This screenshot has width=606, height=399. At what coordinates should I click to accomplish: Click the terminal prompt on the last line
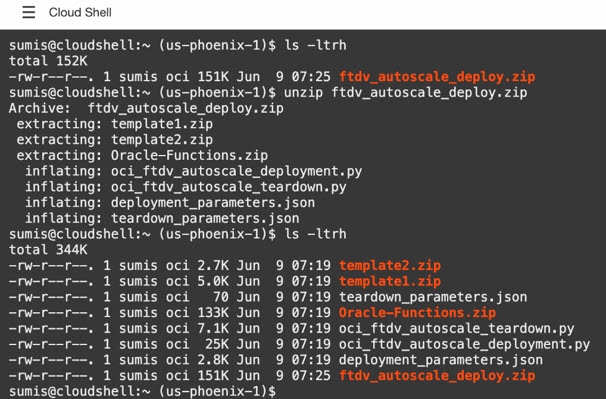click(142, 391)
